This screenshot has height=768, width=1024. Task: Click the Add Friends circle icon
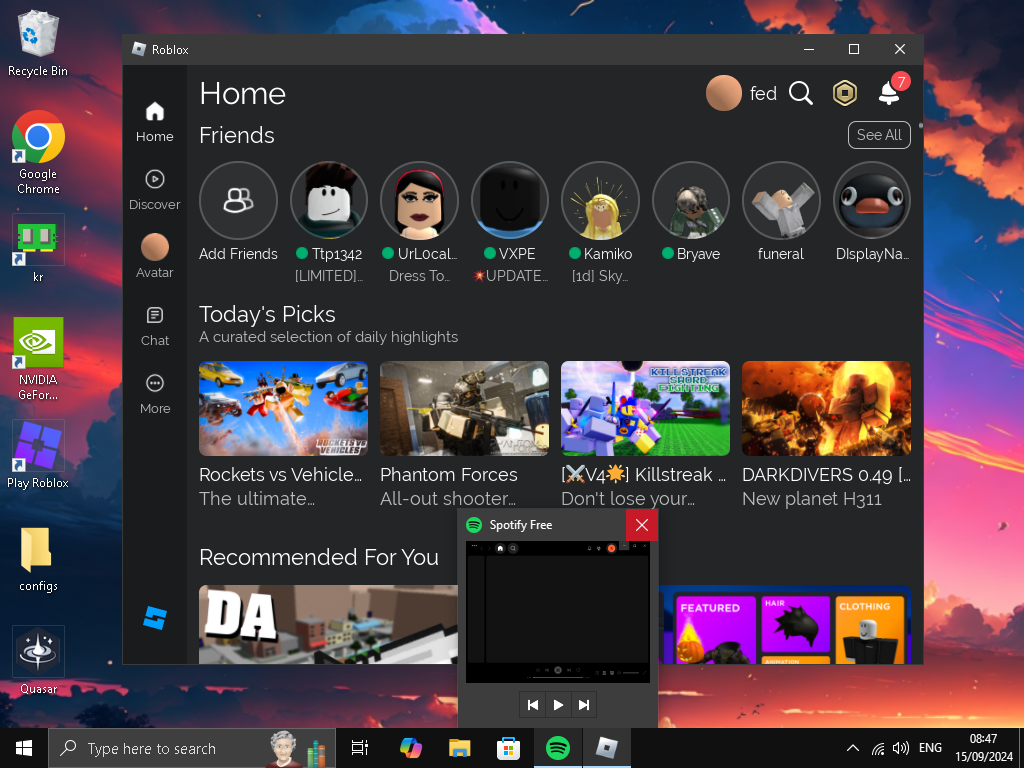pos(238,200)
